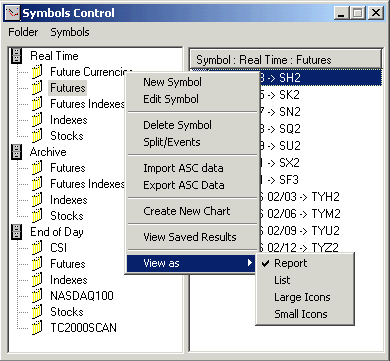Click the Symbols Control title bar app icon
Viewport: 390px width, 361px height.
13,13
